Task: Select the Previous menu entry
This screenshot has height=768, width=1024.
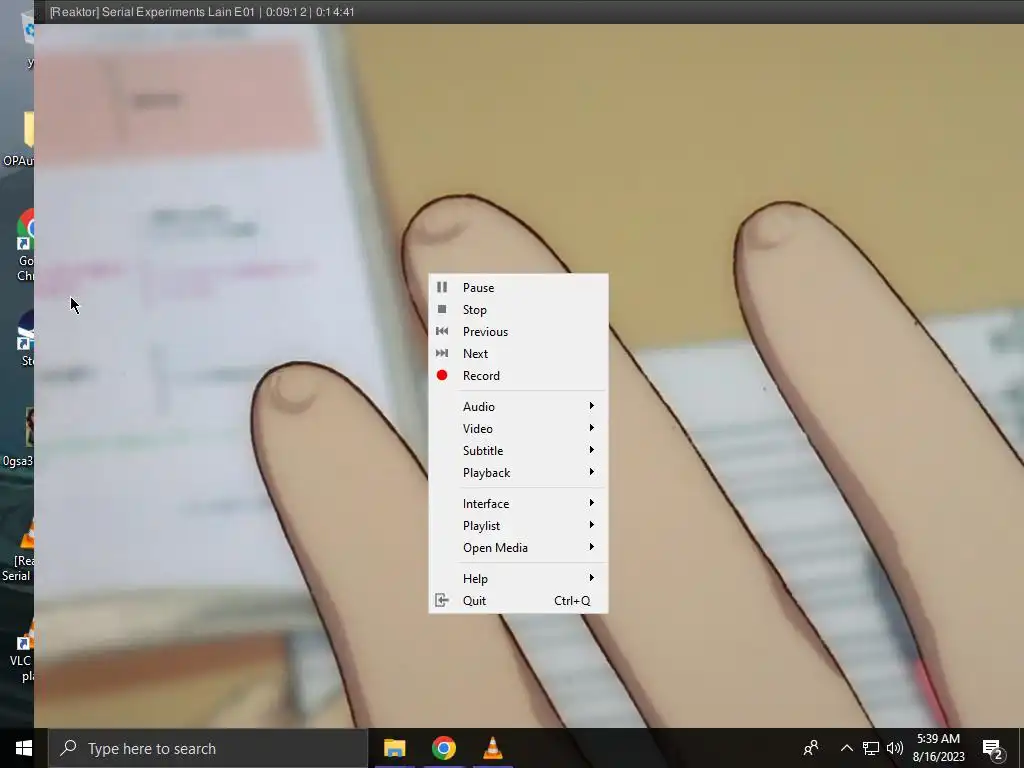Action: [519, 331]
